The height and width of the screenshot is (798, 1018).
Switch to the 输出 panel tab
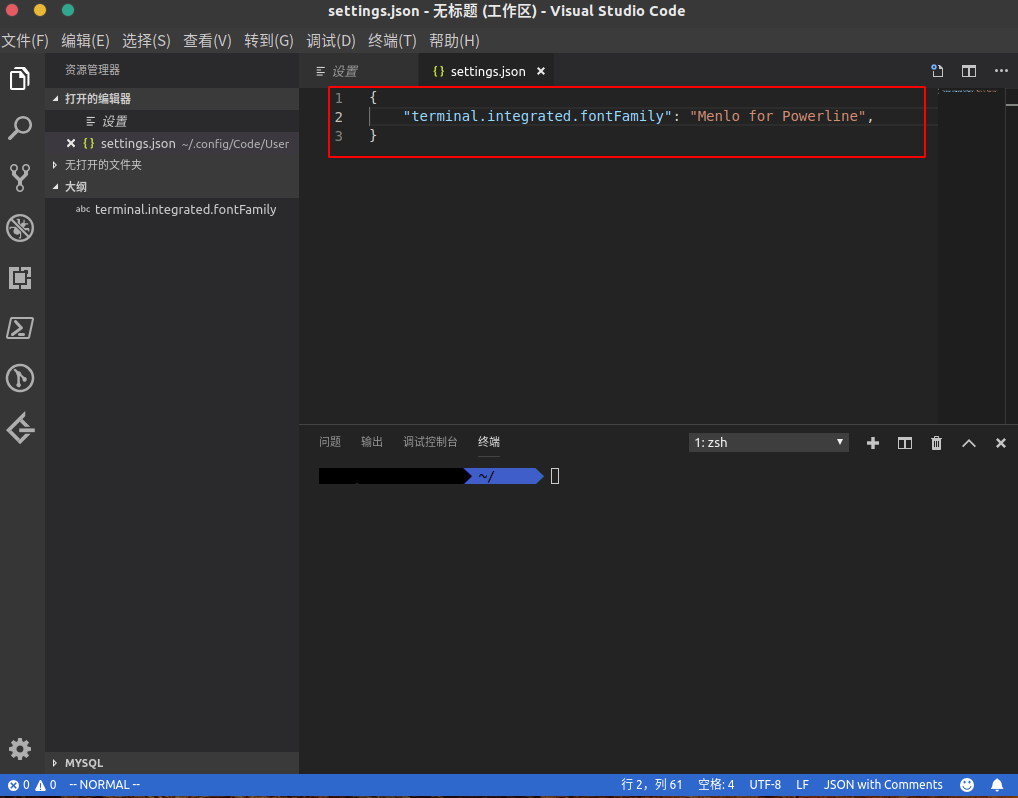click(x=372, y=442)
